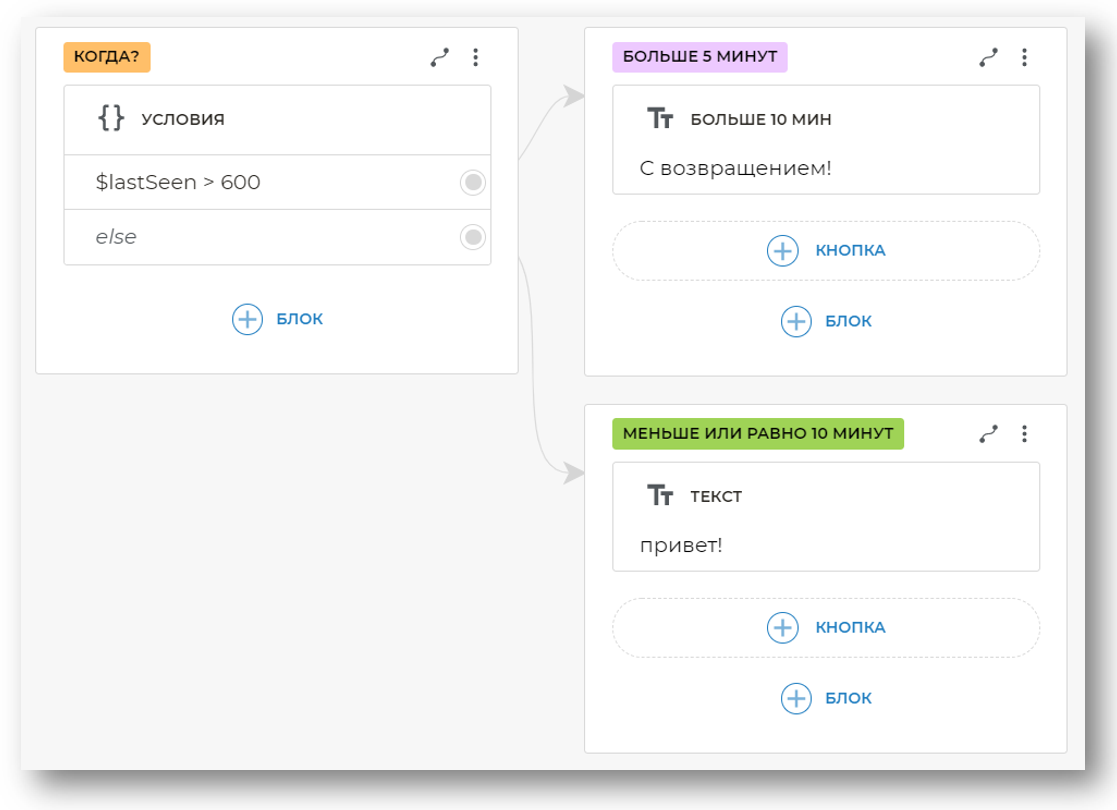Viewport: 1117px width, 810px height.
Task: Click text icon beside Больше 10 мин
Action: (x=660, y=119)
